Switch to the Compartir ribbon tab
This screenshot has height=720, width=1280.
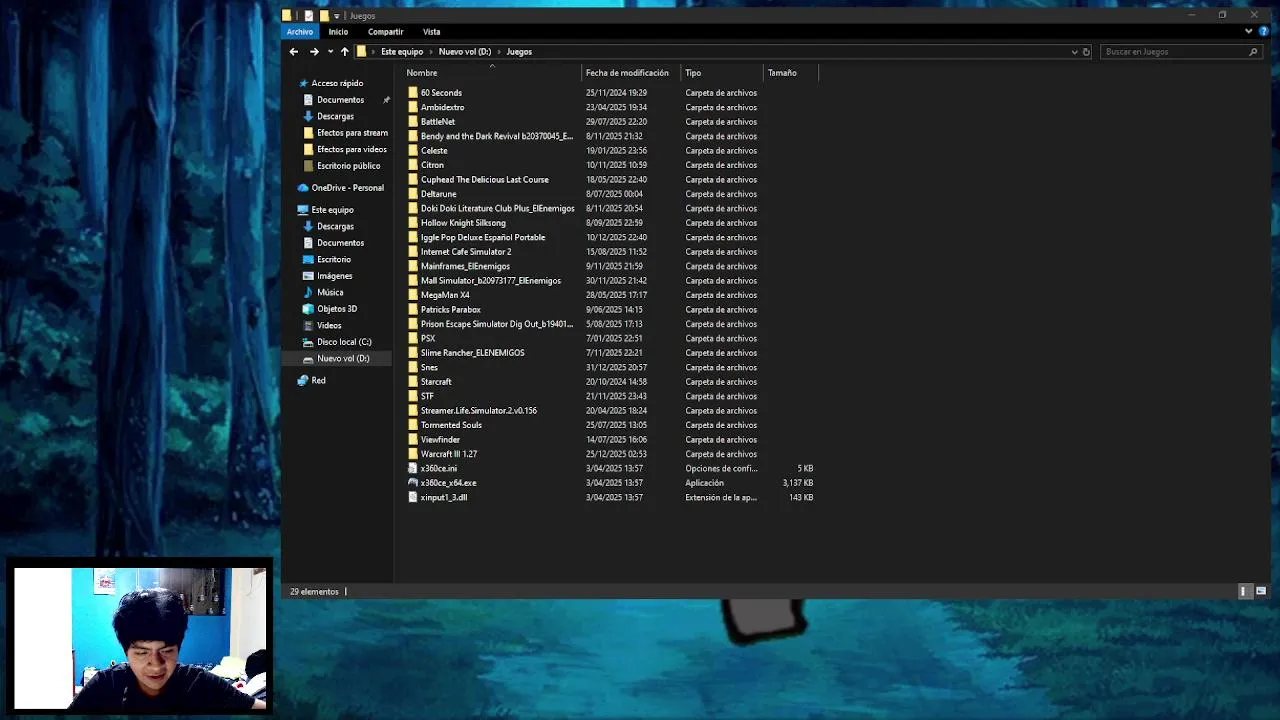(385, 32)
